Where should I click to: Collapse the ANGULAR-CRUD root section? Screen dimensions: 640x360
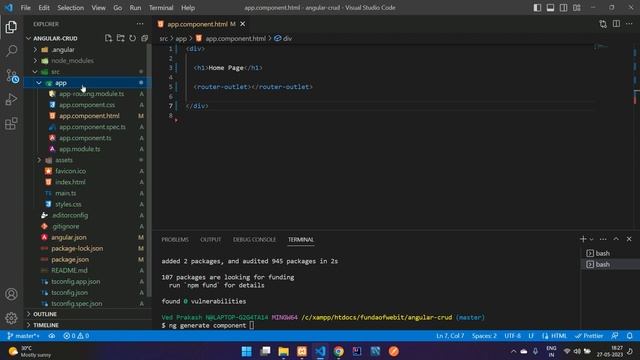tap(55, 38)
